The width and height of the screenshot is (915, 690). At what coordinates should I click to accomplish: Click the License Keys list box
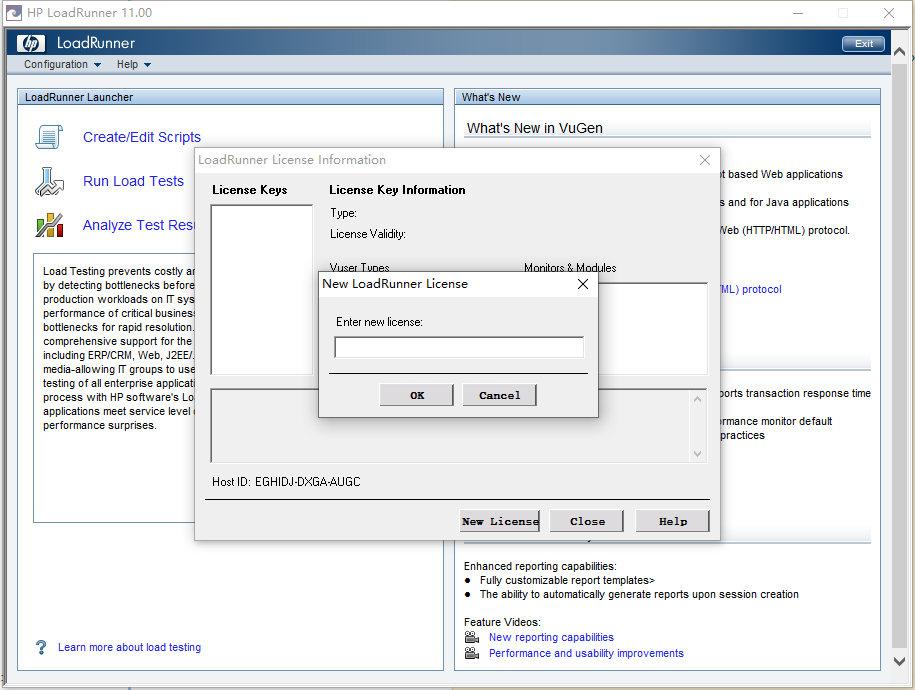tap(261, 290)
